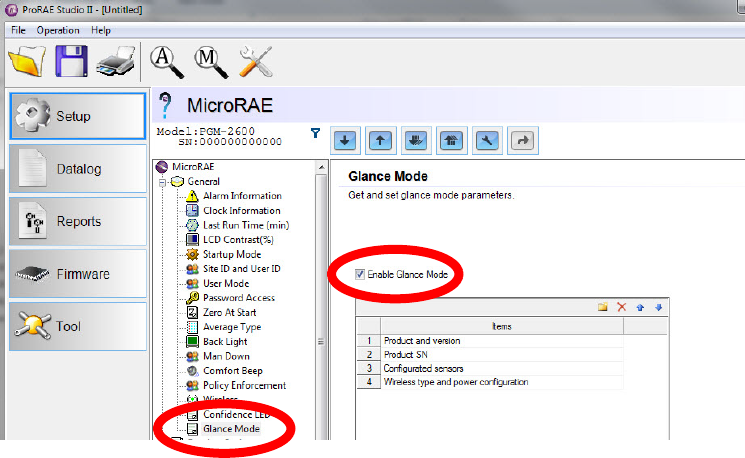Select Glance Mode tree item
This screenshot has height=458, width=745.
pos(231,429)
